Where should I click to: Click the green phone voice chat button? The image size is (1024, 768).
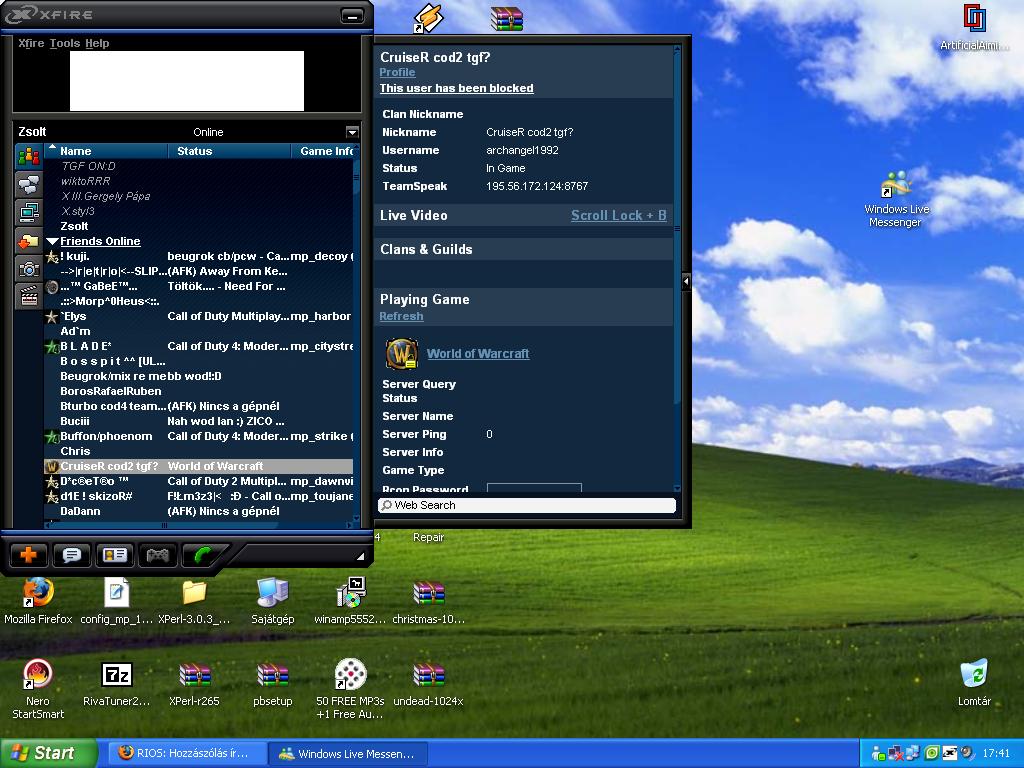tap(202, 555)
